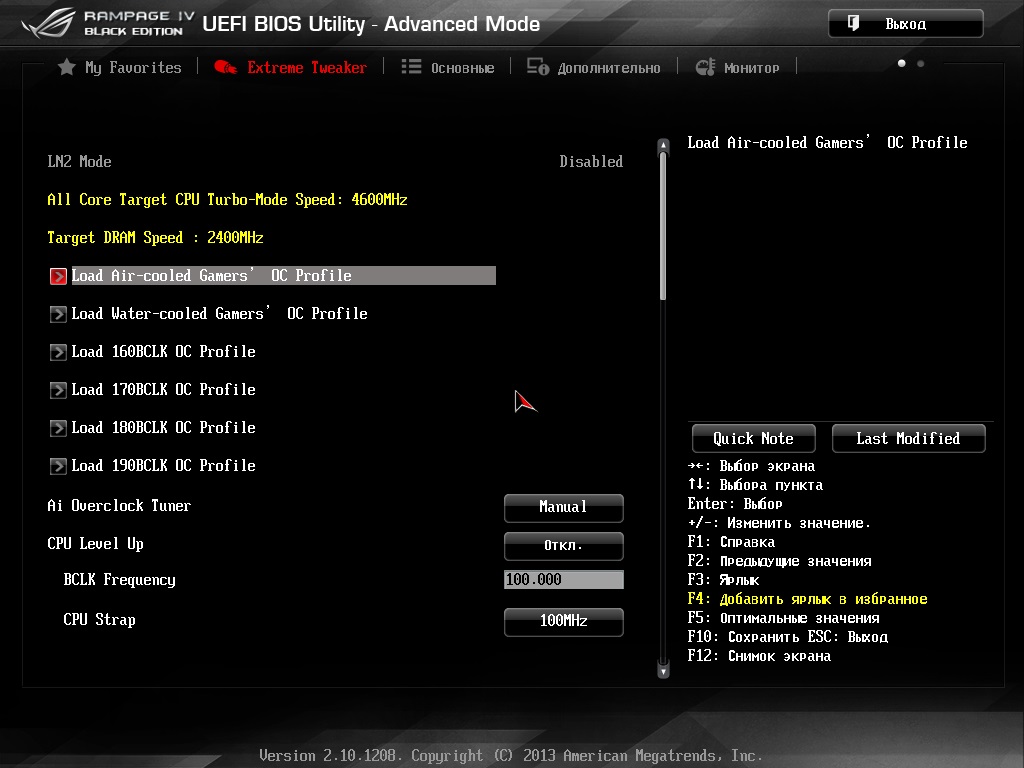Click the Version 2.10.1208 copyright text

click(x=511, y=756)
